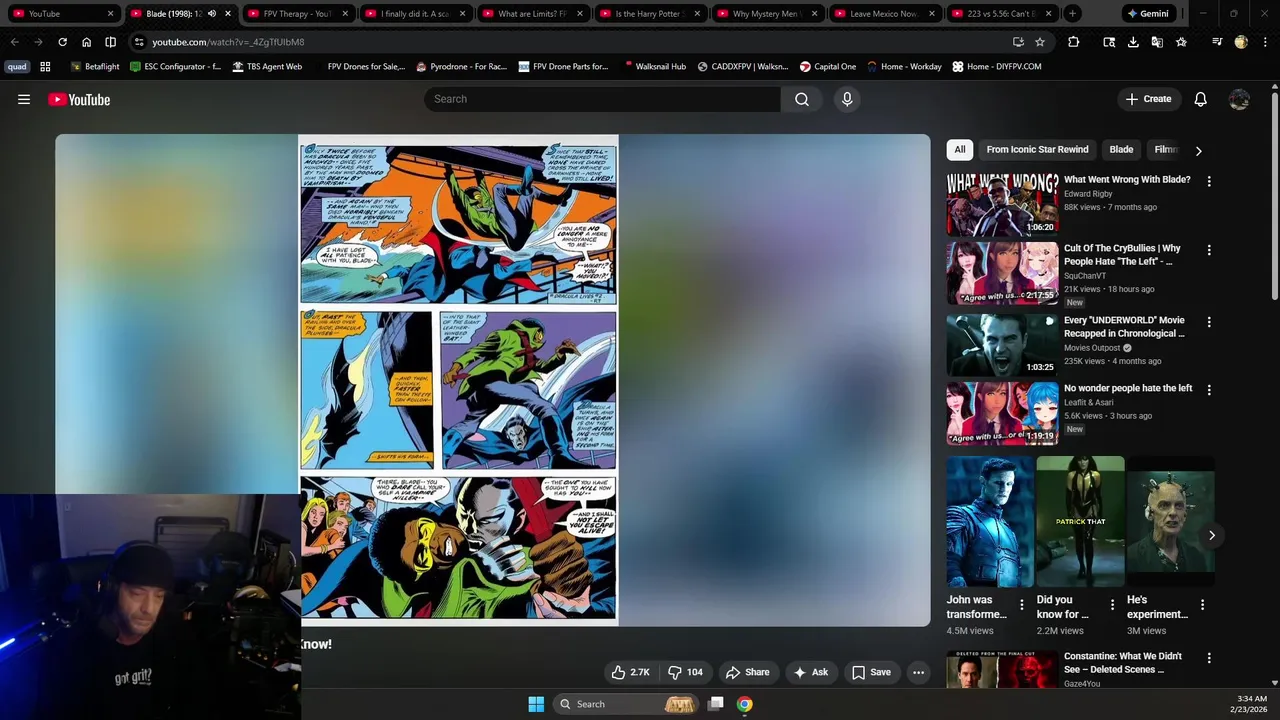Click the YouTube search field
This screenshot has height=720, width=1280.
602,99
